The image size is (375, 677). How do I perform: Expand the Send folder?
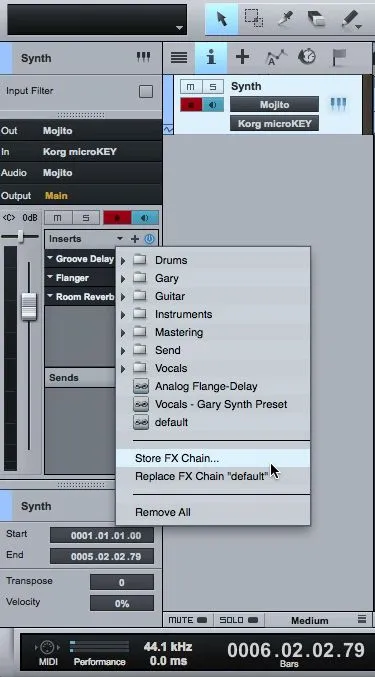123,351
